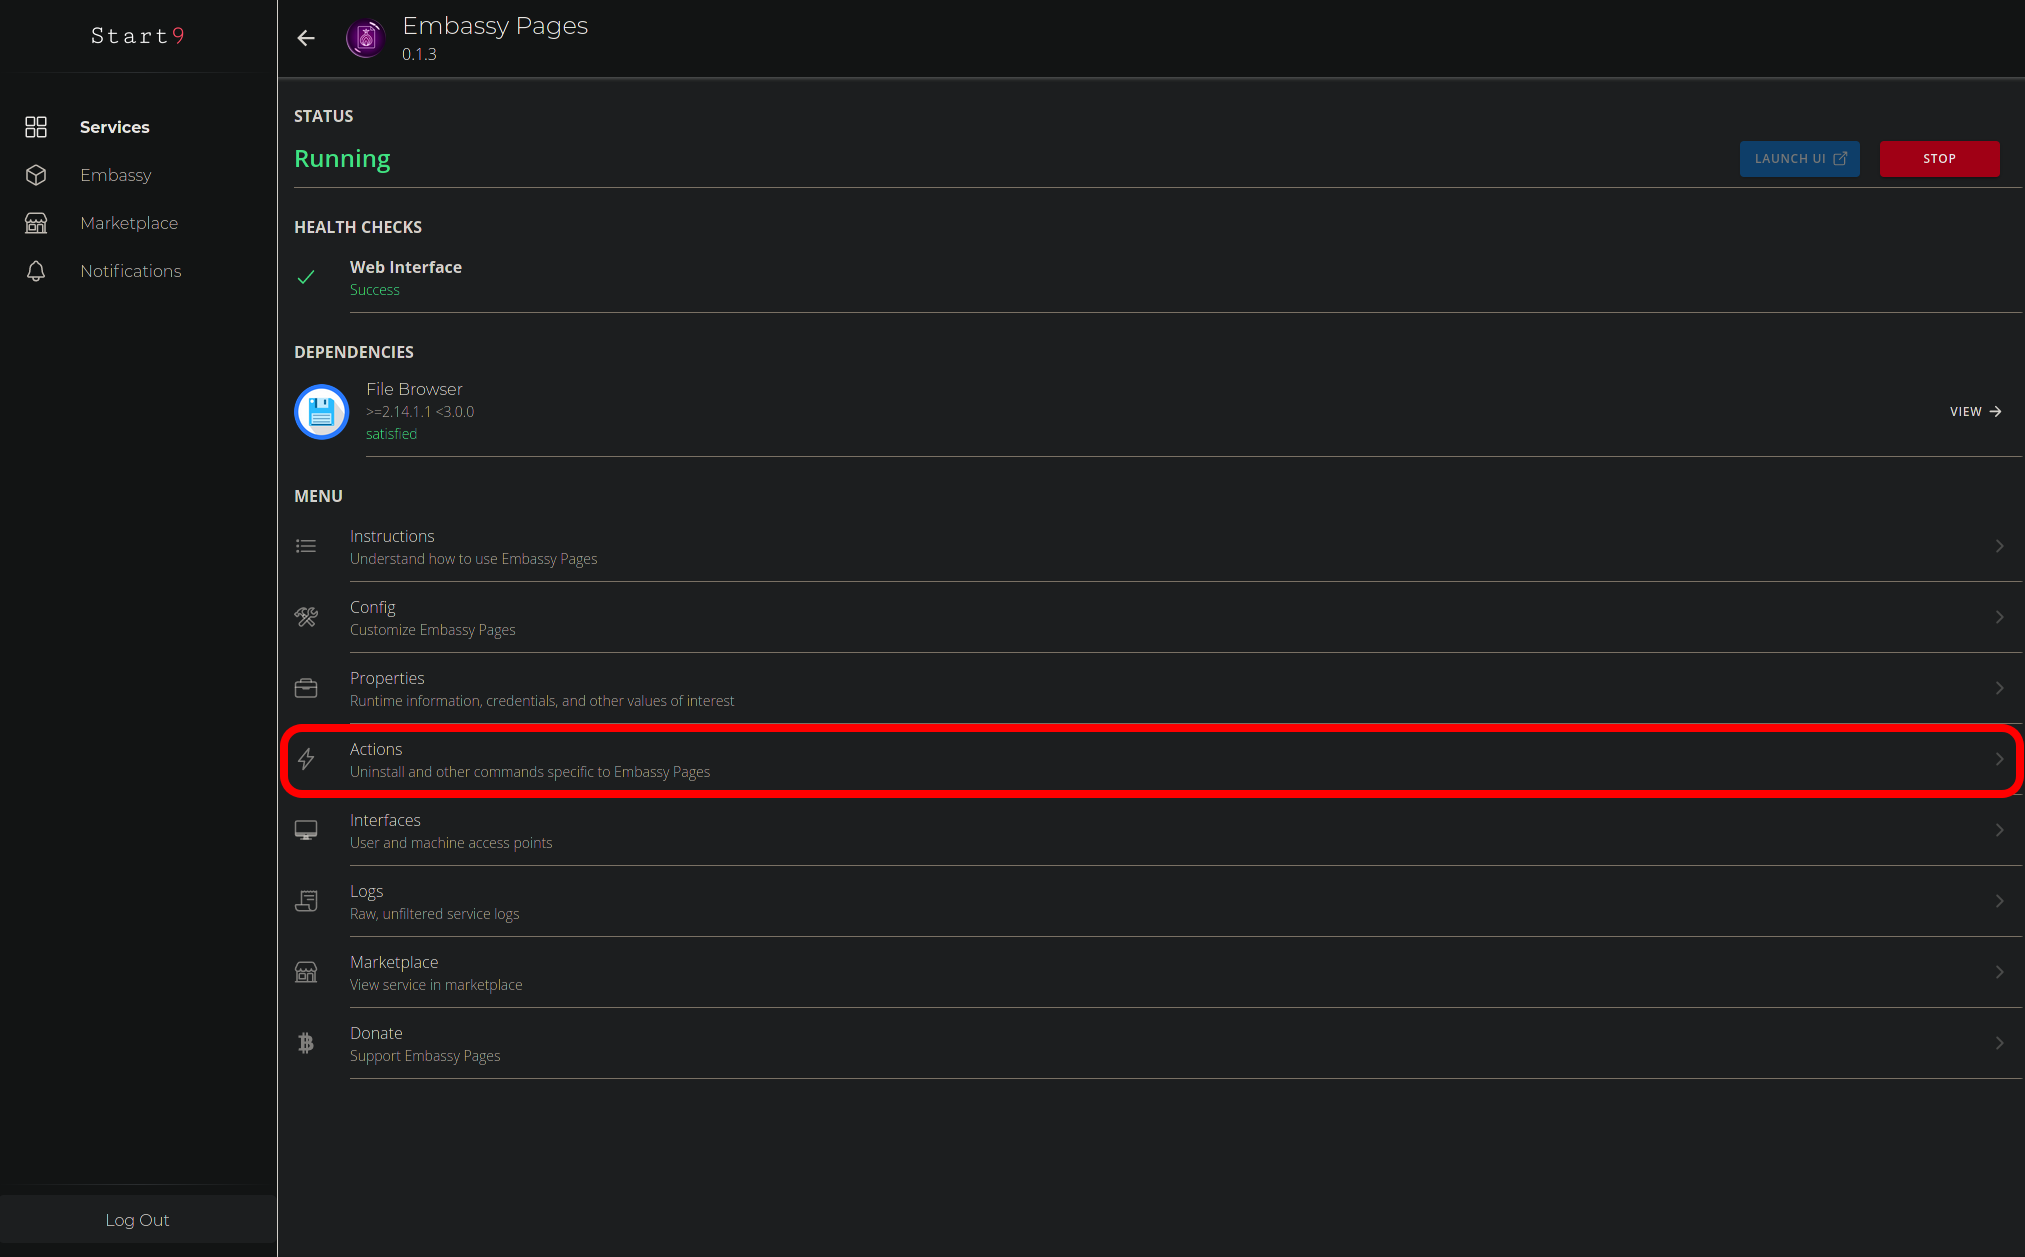Click the Actions lightning bolt icon

[306, 759]
